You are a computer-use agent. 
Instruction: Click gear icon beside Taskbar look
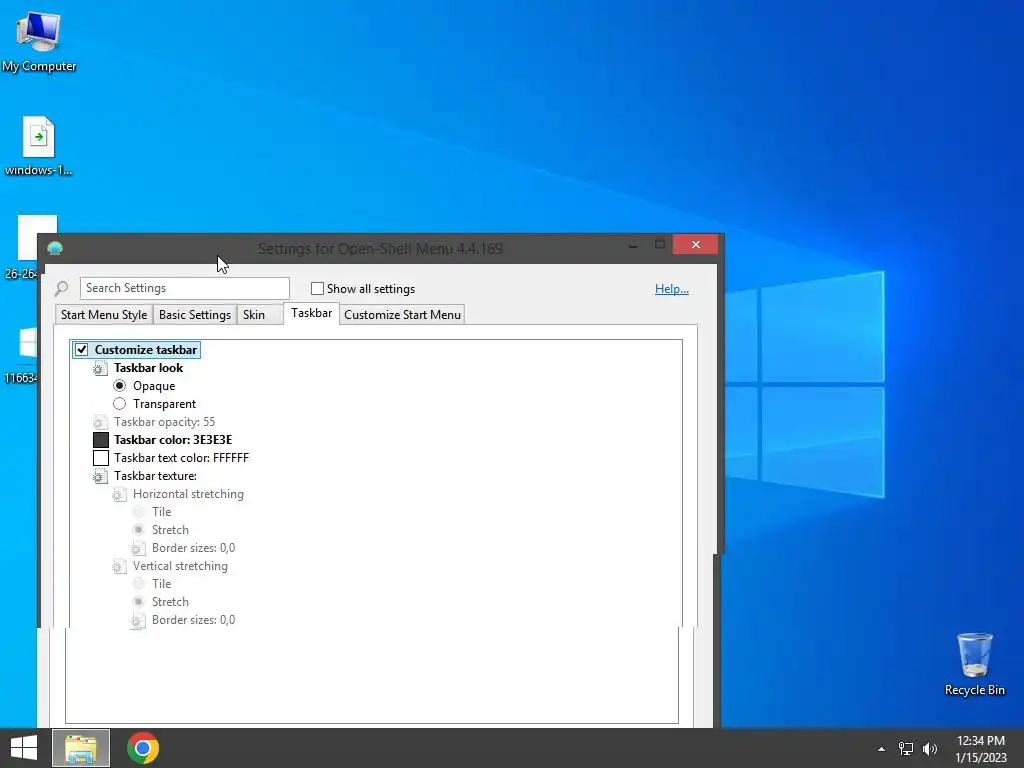coord(100,368)
